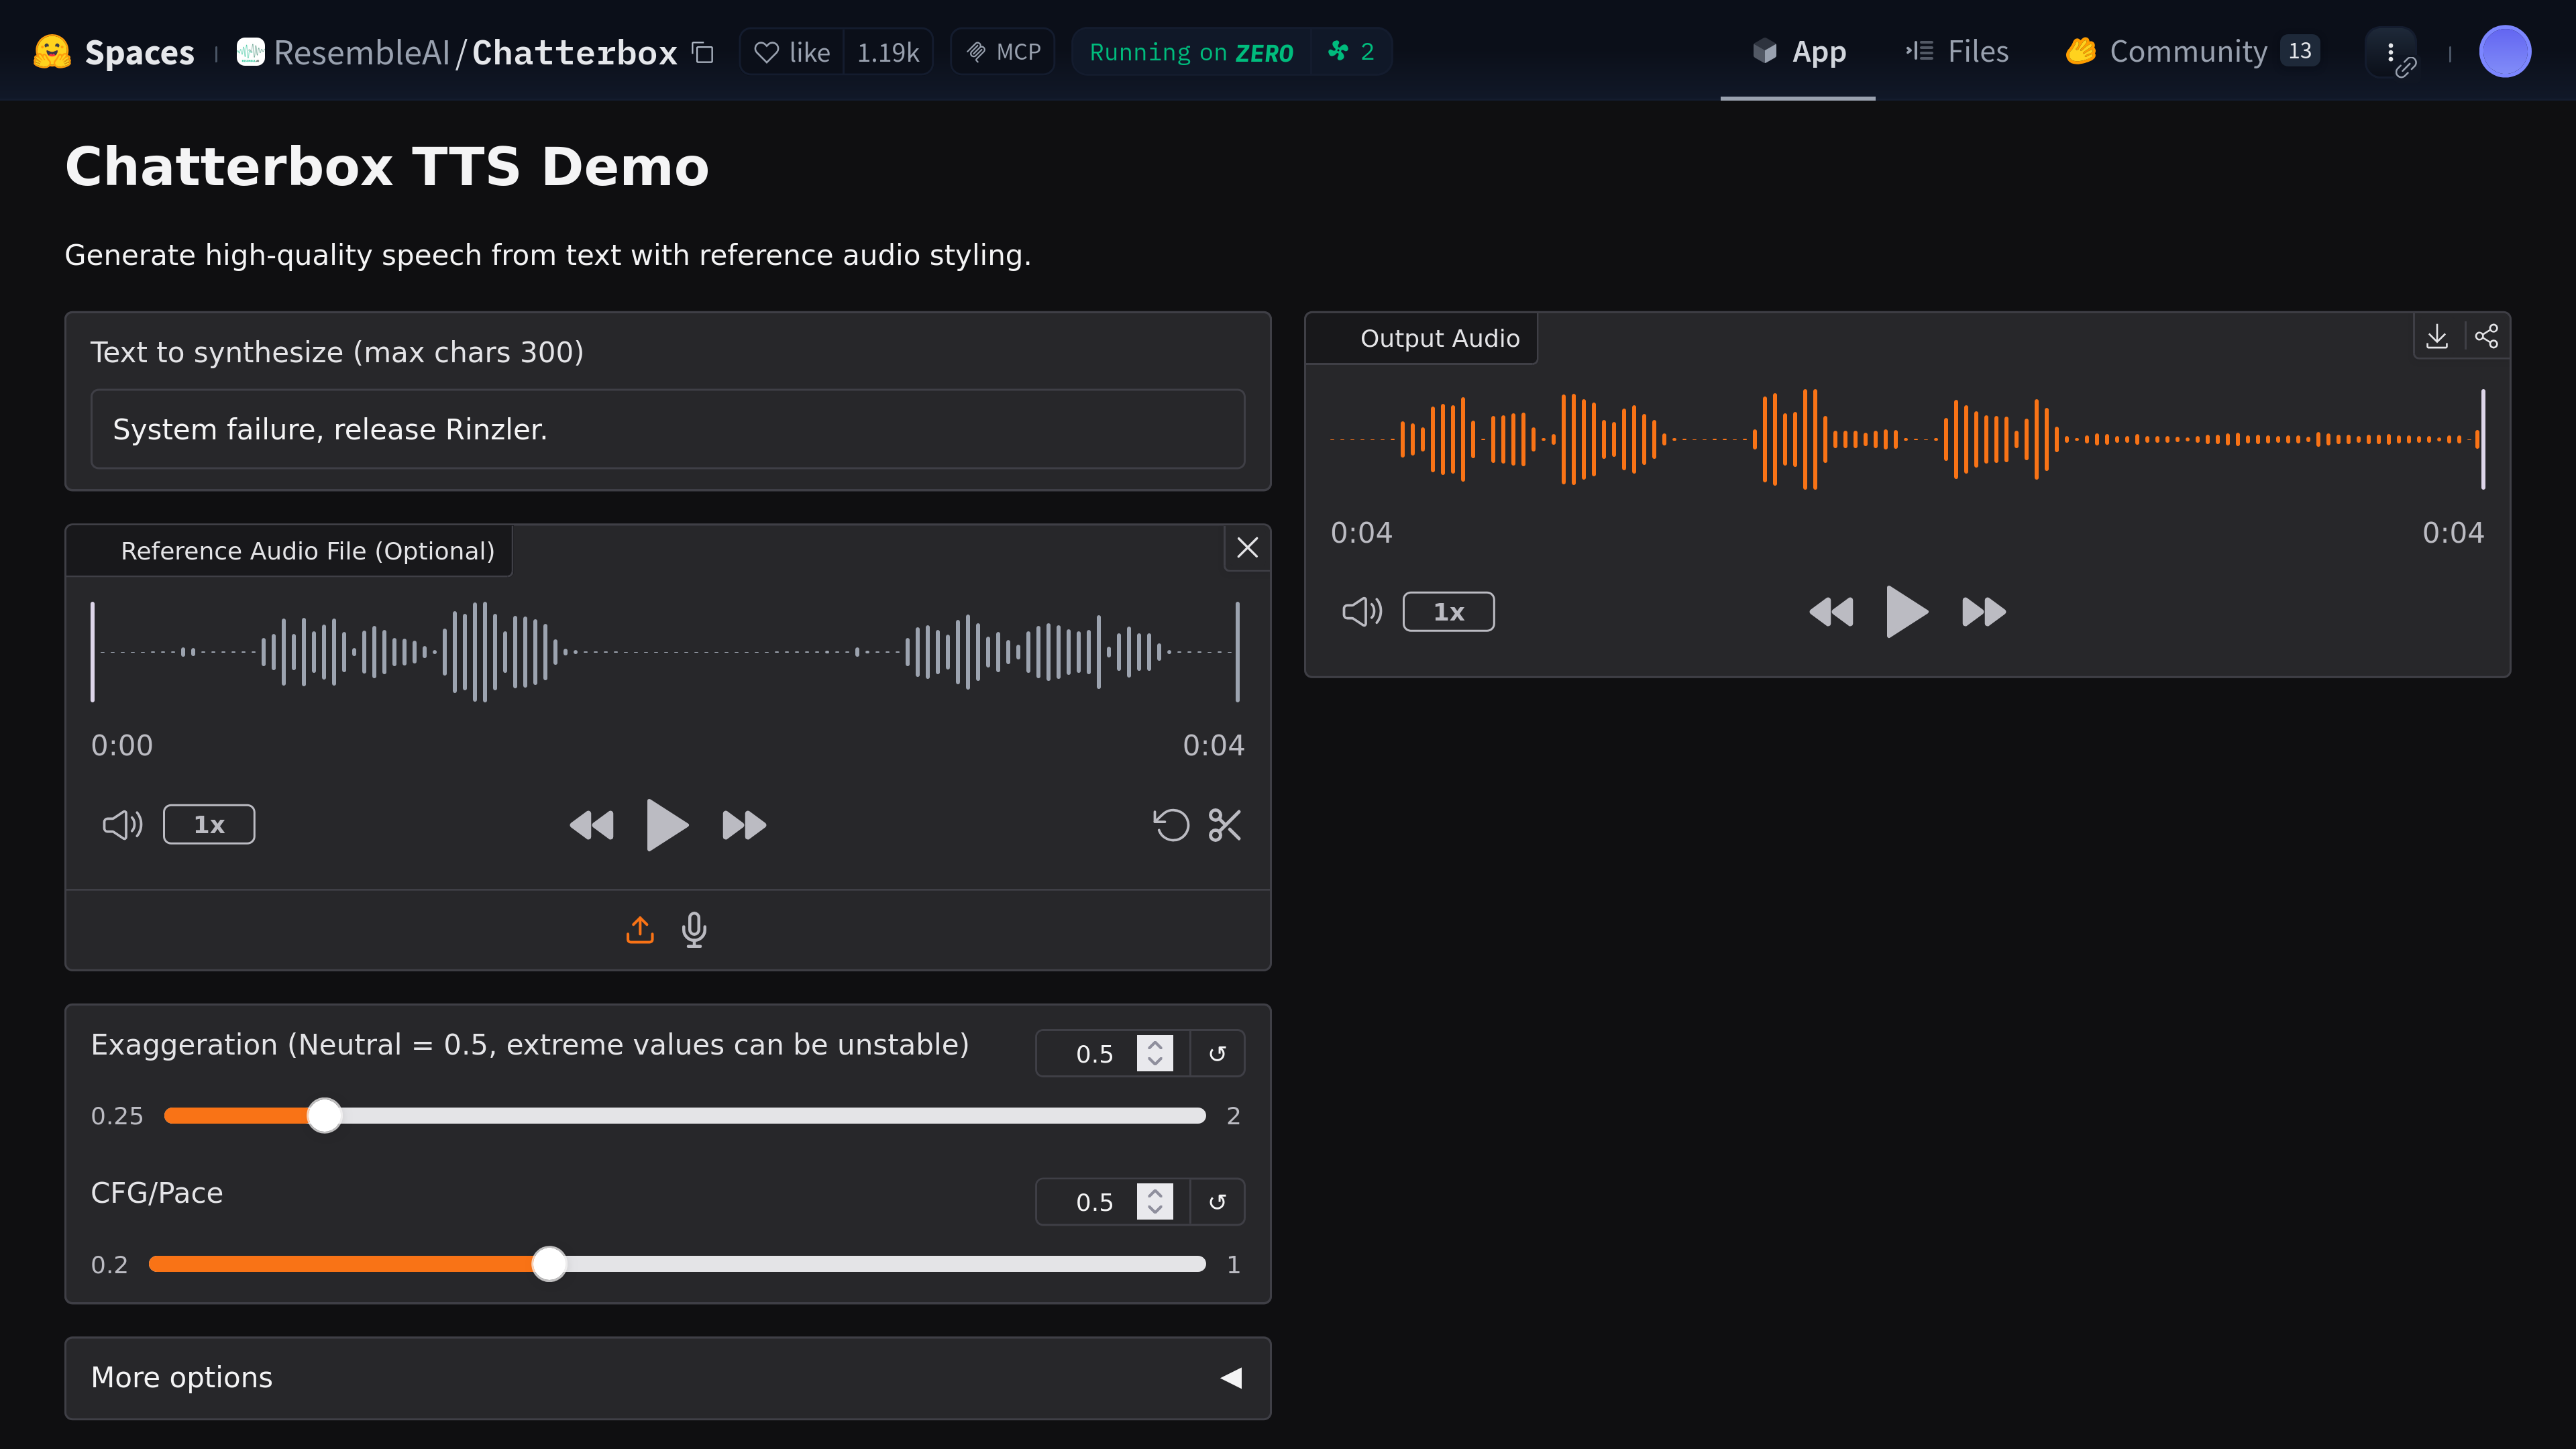This screenshot has width=2576, height=1449.
Task: Open the three-dot space options menu
Action: coord(2391,52)
